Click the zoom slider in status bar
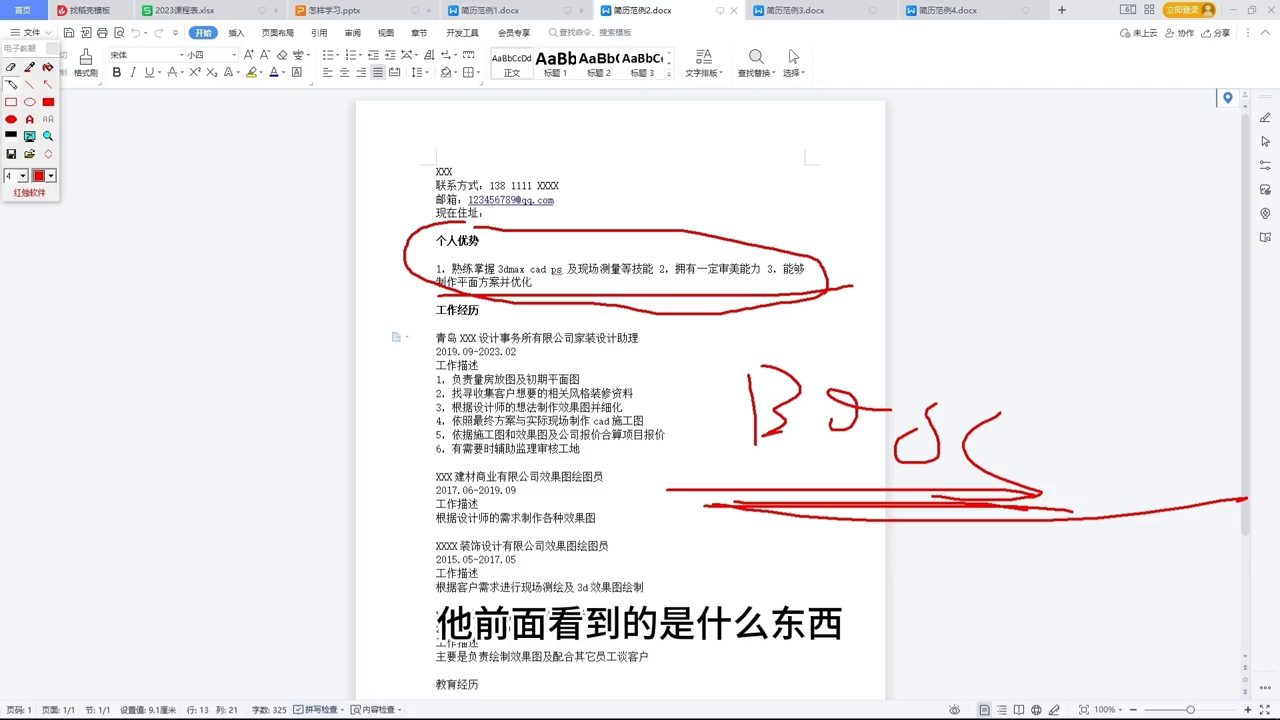This screenshot has width=1280, height=720. (1190, 710)
